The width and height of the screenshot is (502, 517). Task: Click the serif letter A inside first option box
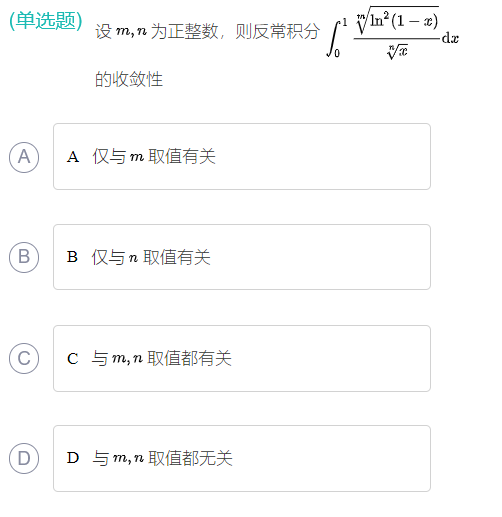pos(73,157)
